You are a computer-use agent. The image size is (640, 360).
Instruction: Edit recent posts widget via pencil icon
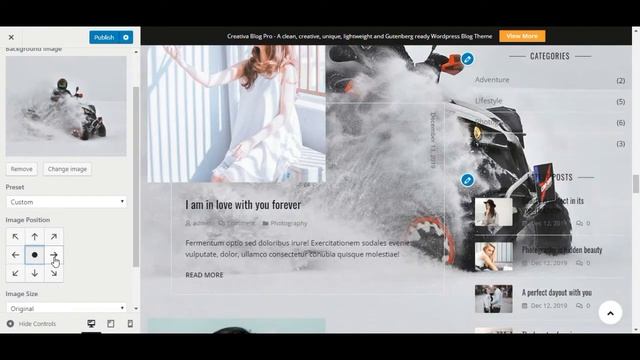468,180
